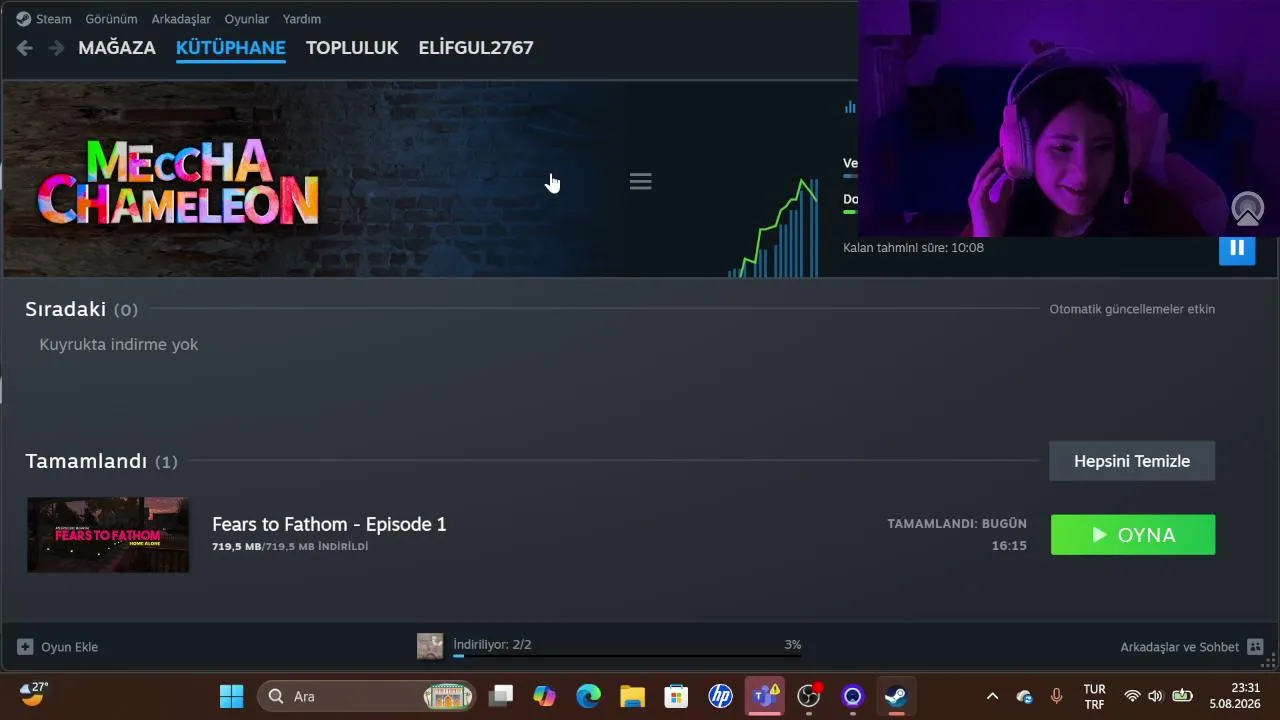
Task: Click the 'TAMAMLANDI: BUGÜN' completion text
Action: point(957,524)
